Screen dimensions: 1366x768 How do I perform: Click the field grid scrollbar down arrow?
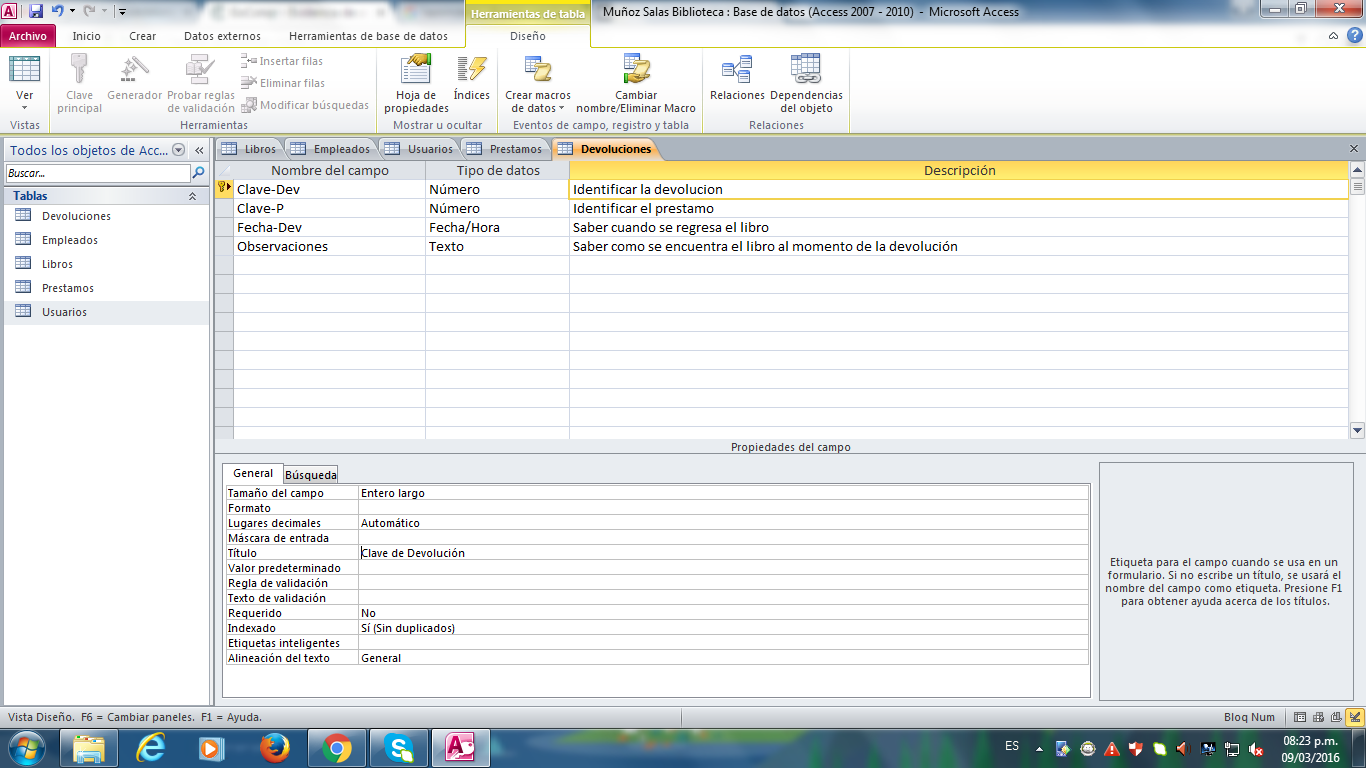1357,430
